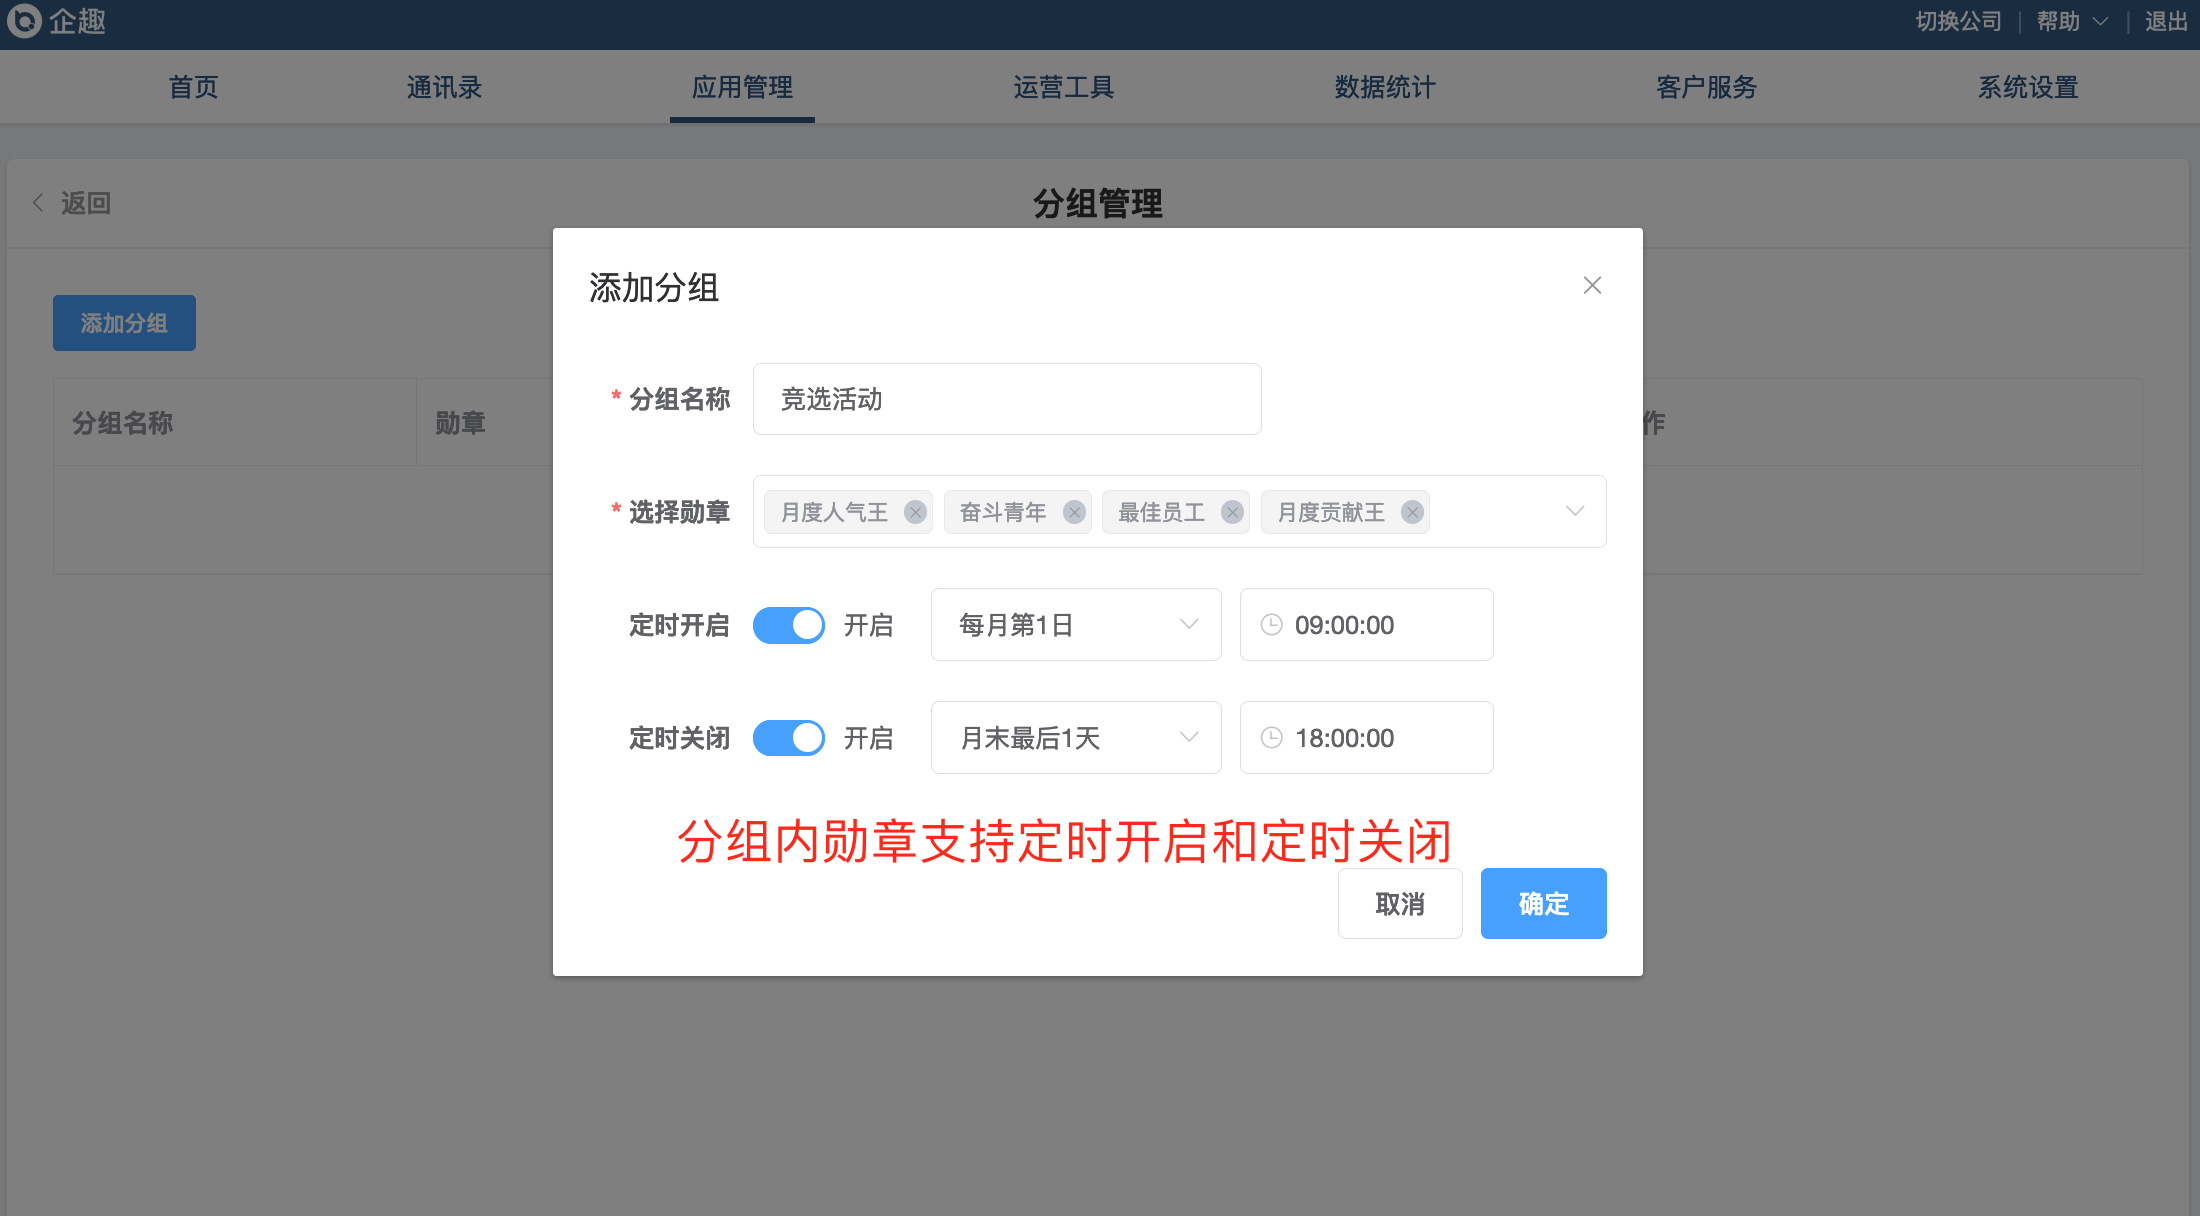Remove the 月度人气王 badge tag
Image resolution: width=2200 pixels, height=1216 pixels.
click(915, 512)
